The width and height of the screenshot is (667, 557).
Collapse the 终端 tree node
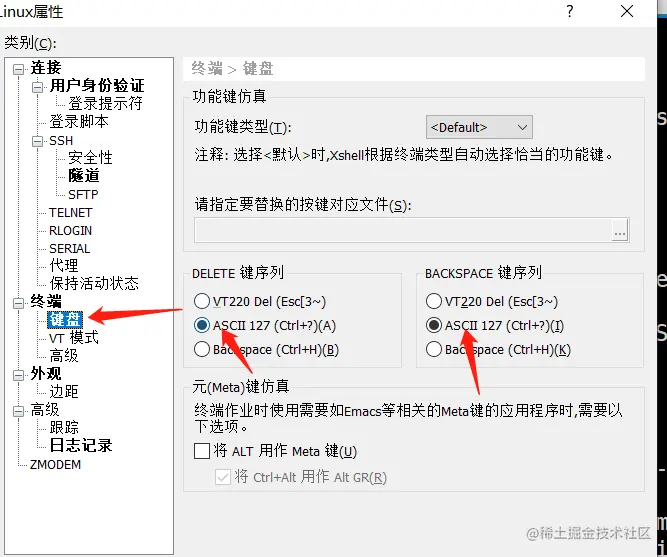point(18,303)
